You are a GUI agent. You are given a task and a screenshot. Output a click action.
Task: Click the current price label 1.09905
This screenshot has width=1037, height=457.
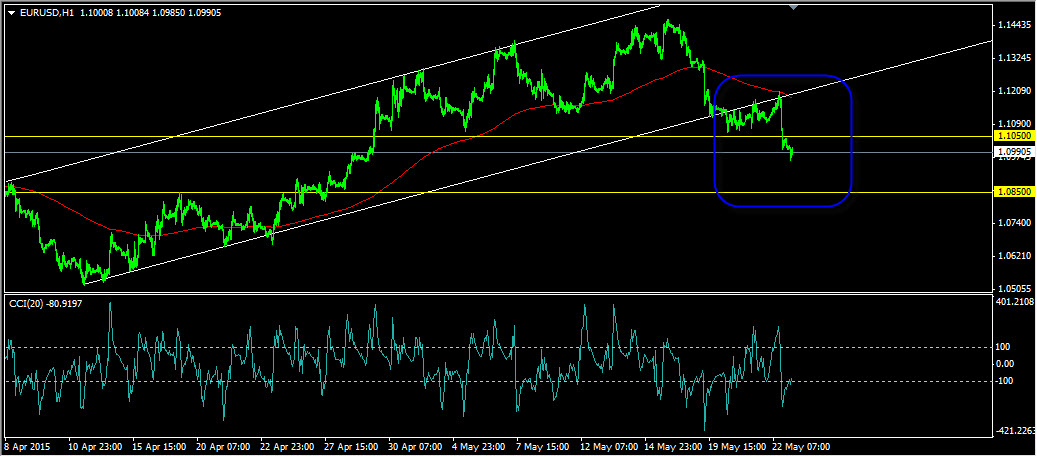(x=1015, y=152)
